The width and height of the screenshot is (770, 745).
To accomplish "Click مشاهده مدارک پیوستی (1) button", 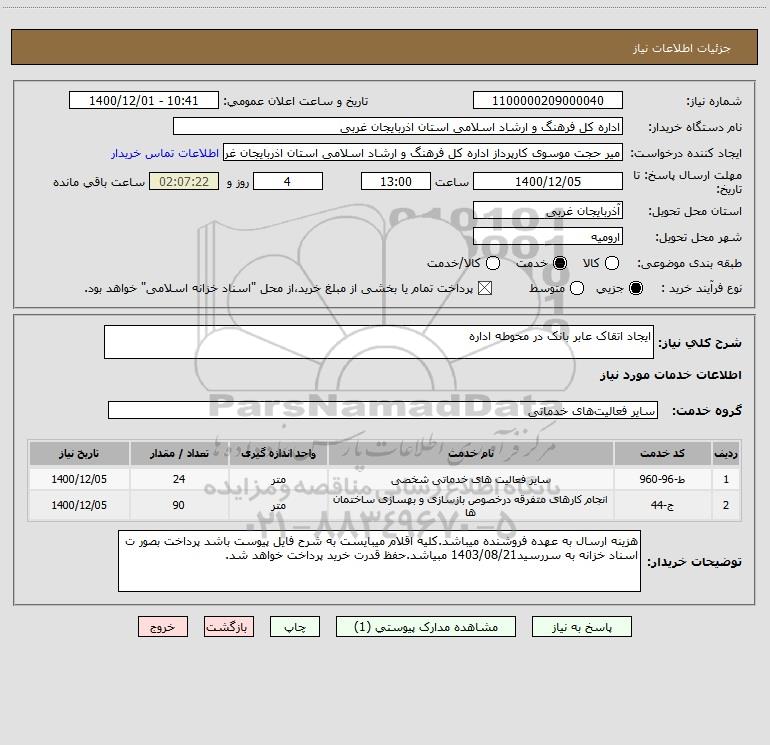I will pos(426,627).
